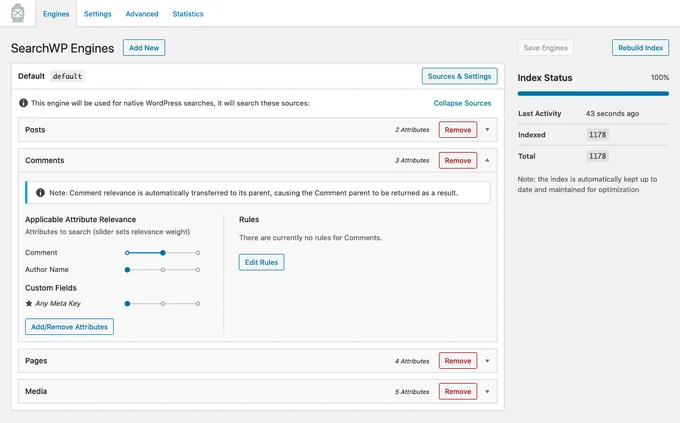The image size is (680, 423).
Task: Click the Rebuild Index button
Action: pos(641,48)
